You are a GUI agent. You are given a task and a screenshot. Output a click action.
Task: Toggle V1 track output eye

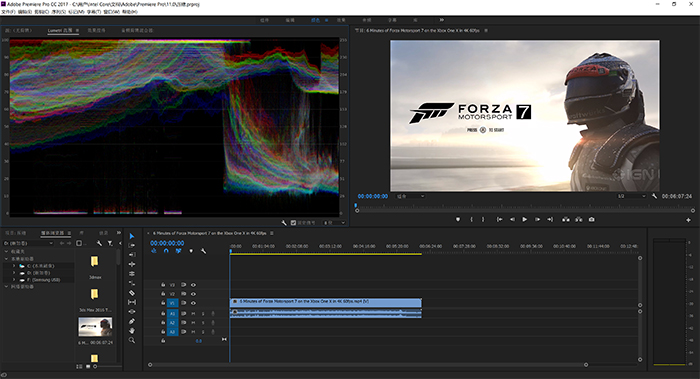[193, 303]
